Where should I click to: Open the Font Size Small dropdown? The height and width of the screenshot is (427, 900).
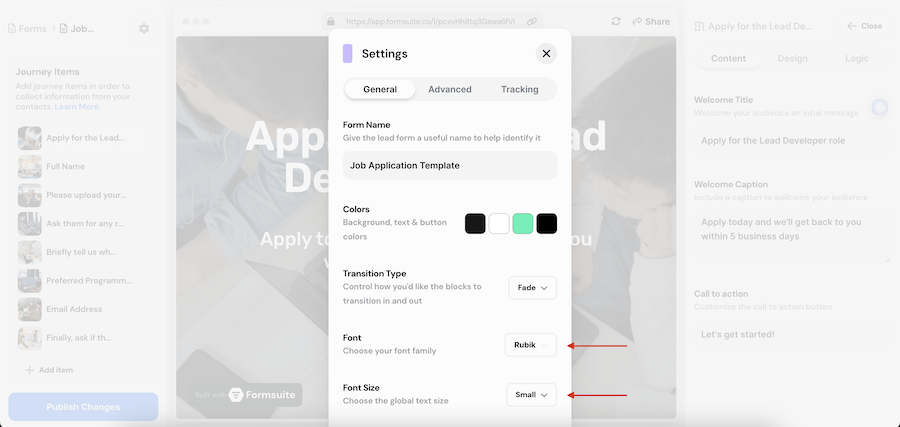pos(532,395)
